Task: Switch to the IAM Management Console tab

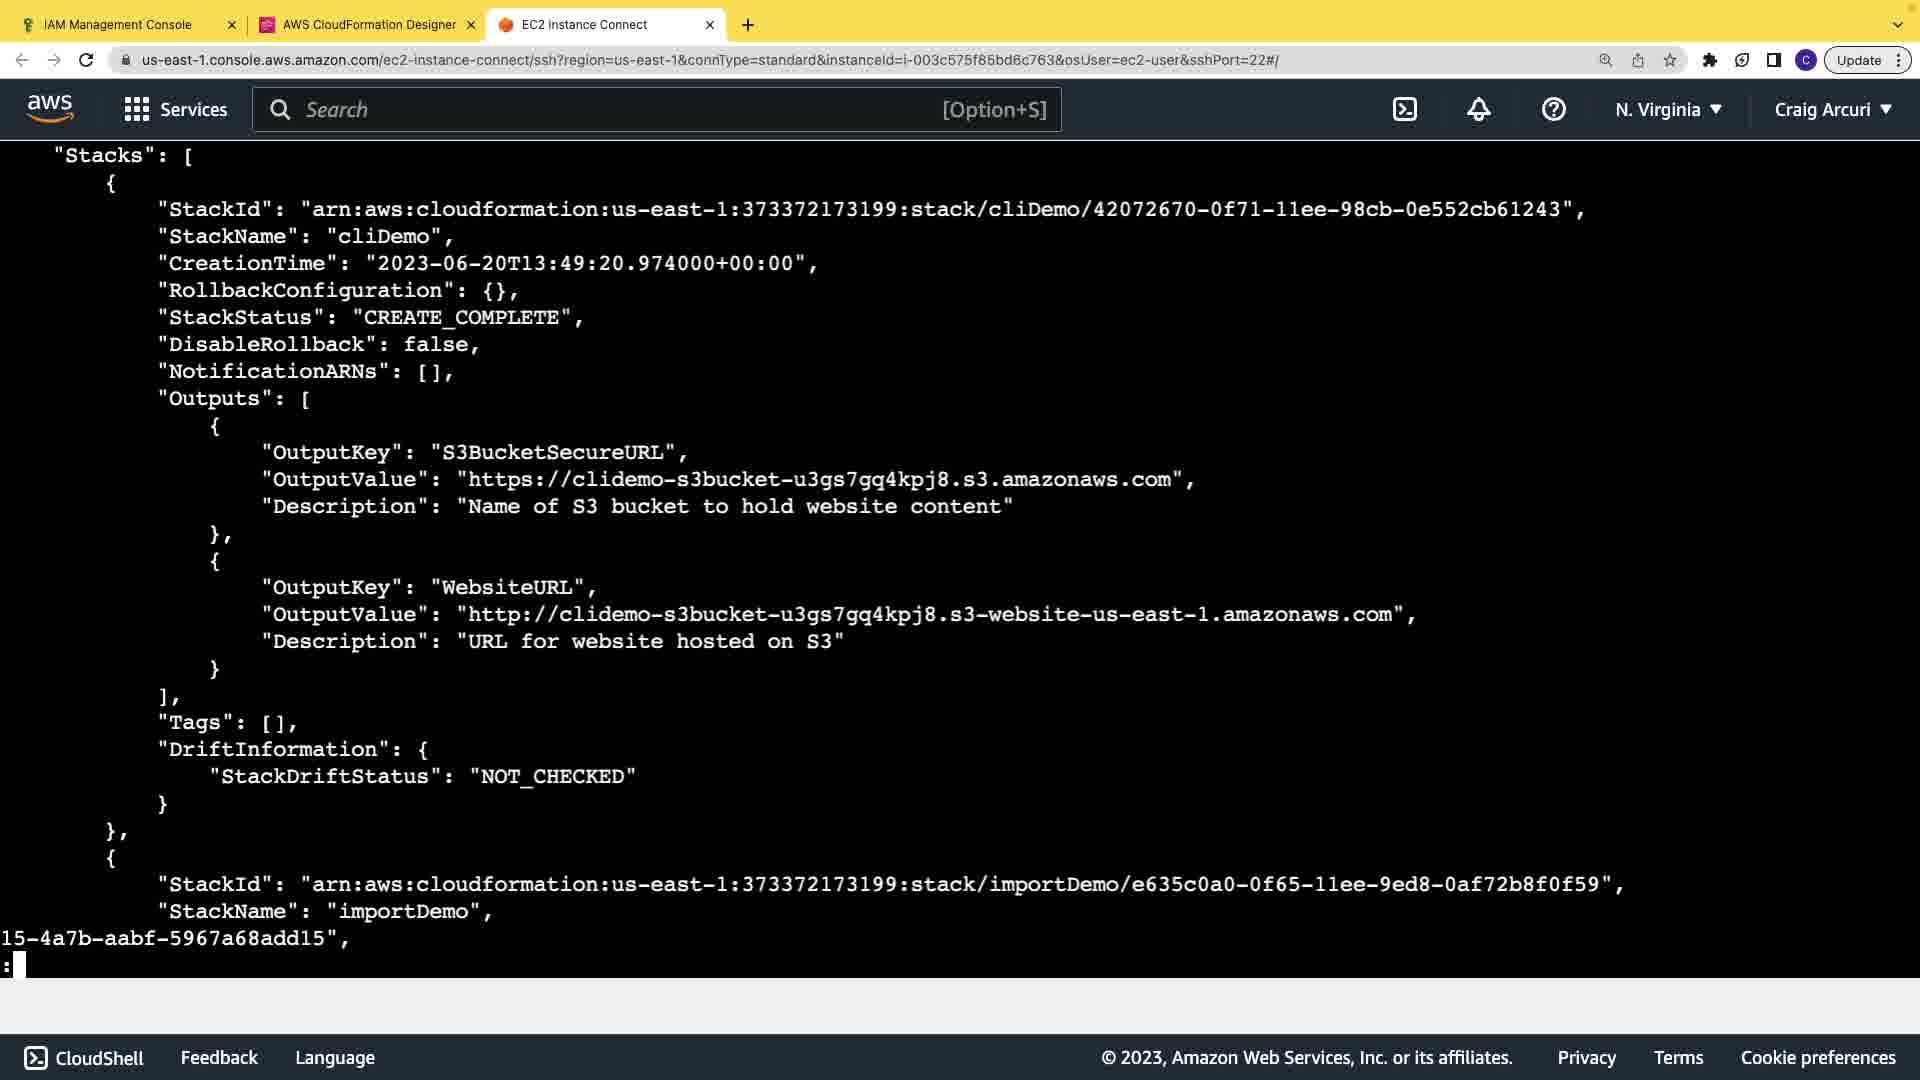Action: 118,25
